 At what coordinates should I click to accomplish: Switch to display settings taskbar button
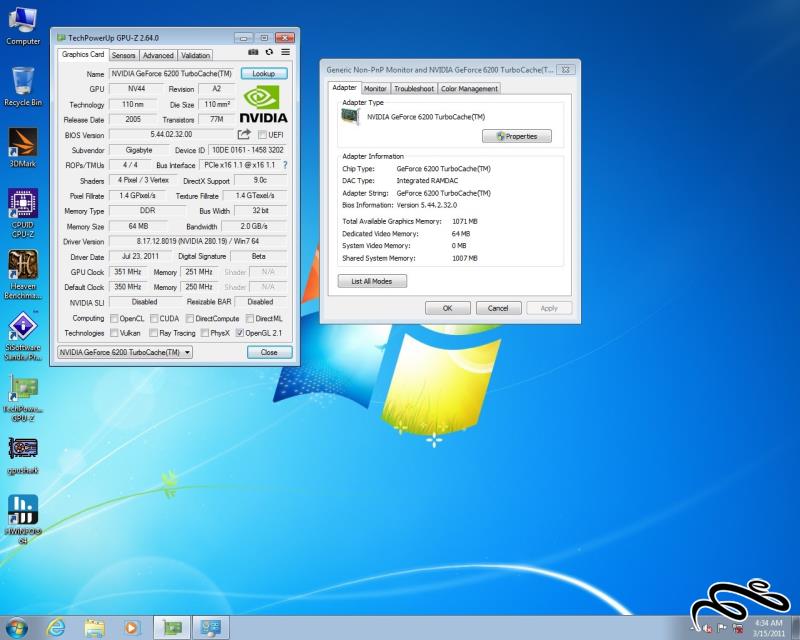[x=211, y=628]
